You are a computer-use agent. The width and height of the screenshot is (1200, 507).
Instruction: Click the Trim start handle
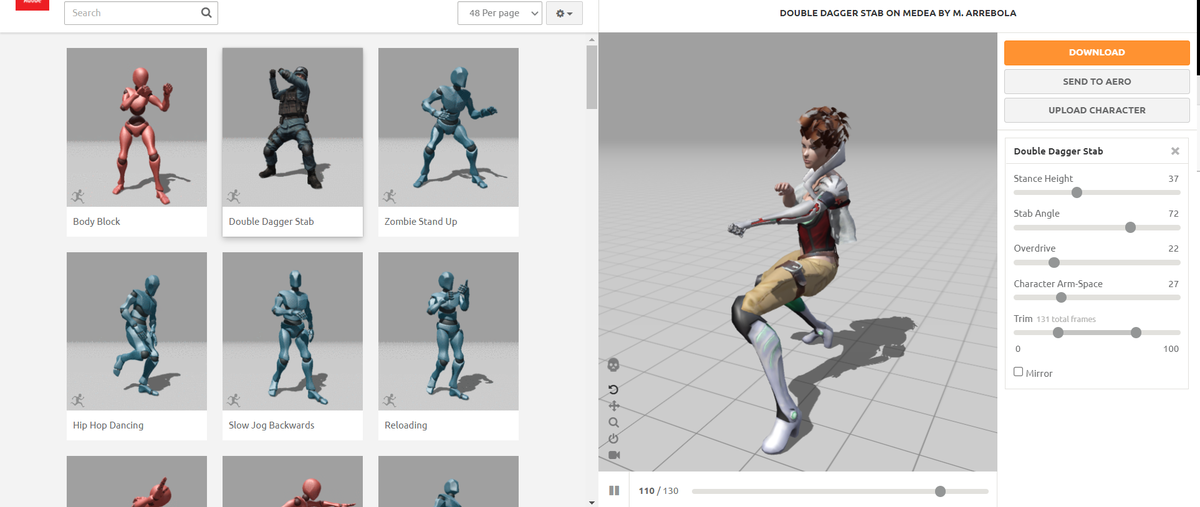1058,333
